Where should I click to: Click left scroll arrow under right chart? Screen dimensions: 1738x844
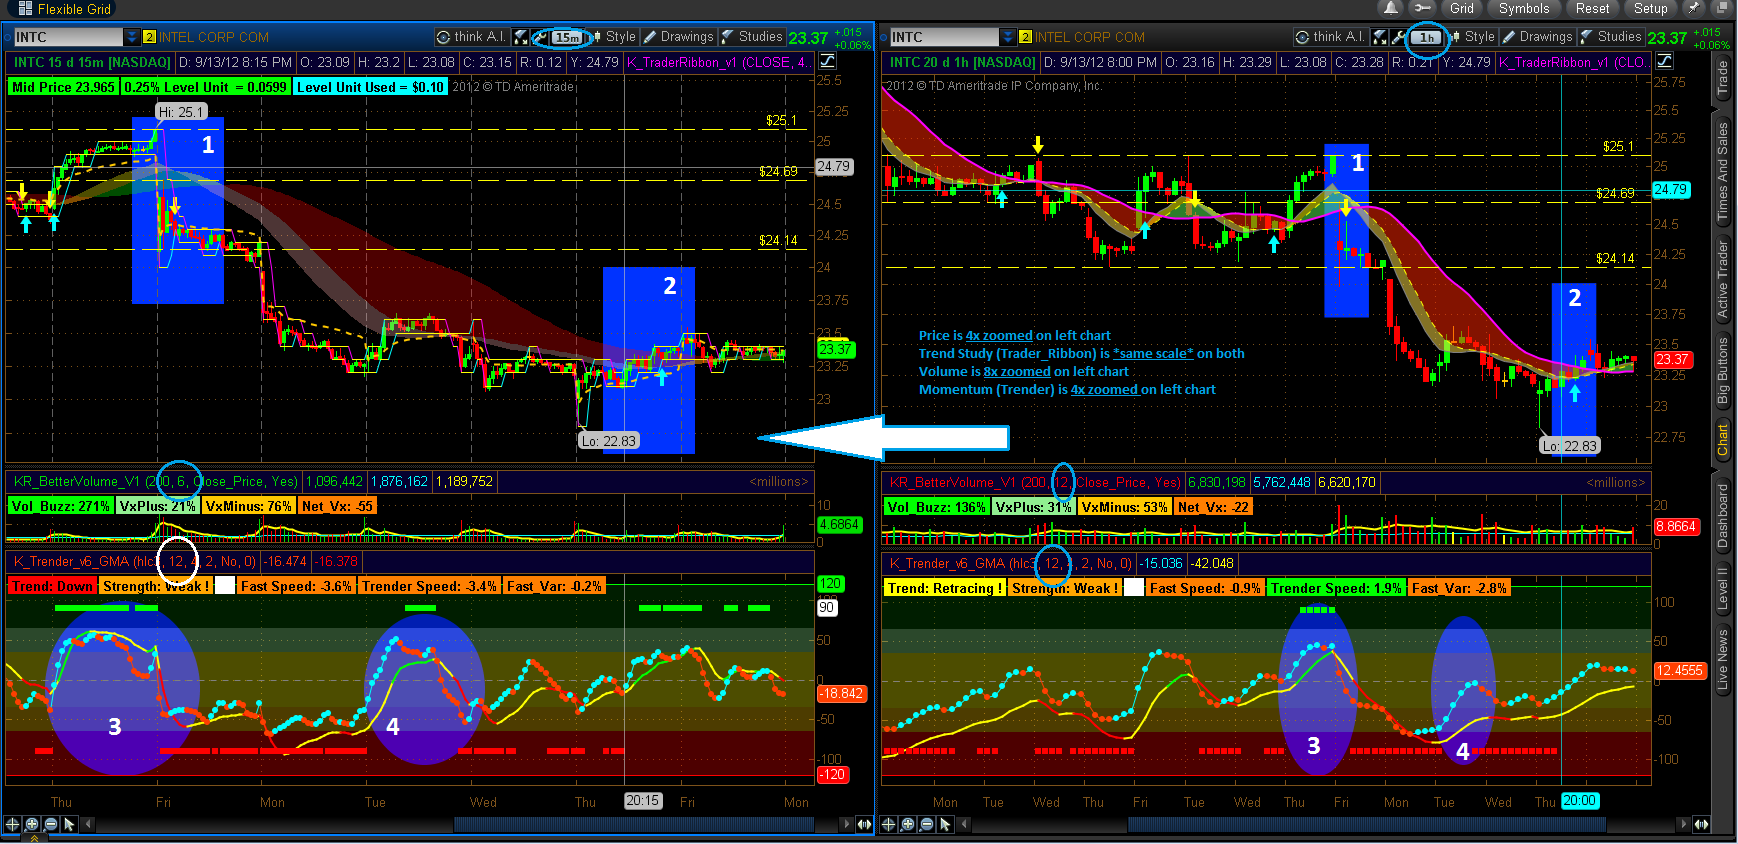click(x=965, y=824)
